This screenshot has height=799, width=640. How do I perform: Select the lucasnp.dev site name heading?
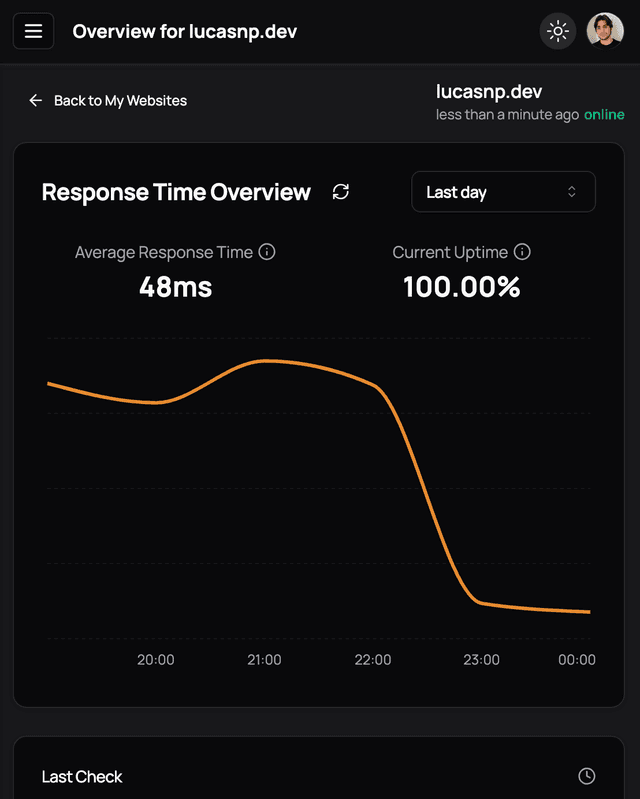tap(489, 92)
